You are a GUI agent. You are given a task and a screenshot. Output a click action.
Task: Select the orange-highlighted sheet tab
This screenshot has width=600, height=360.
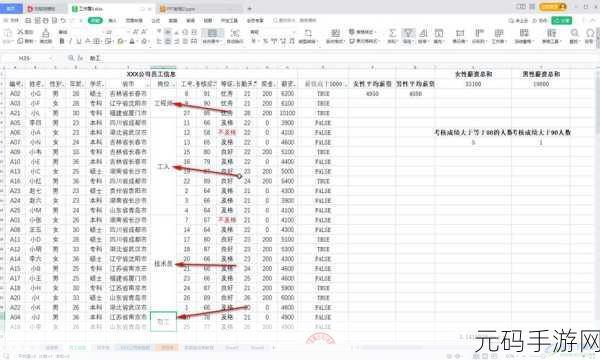[167, 348]
